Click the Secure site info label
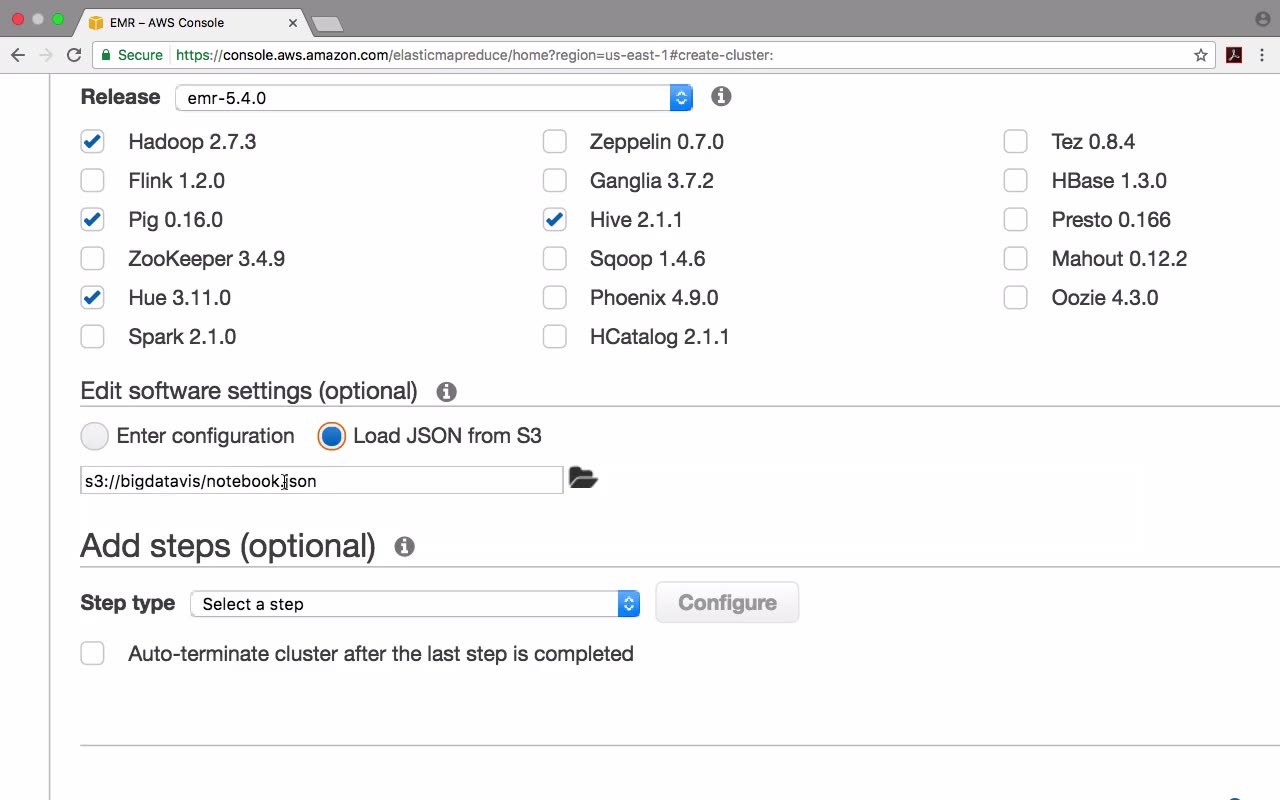The width and height of the screenshot is (1280, 800). (131, 55)
